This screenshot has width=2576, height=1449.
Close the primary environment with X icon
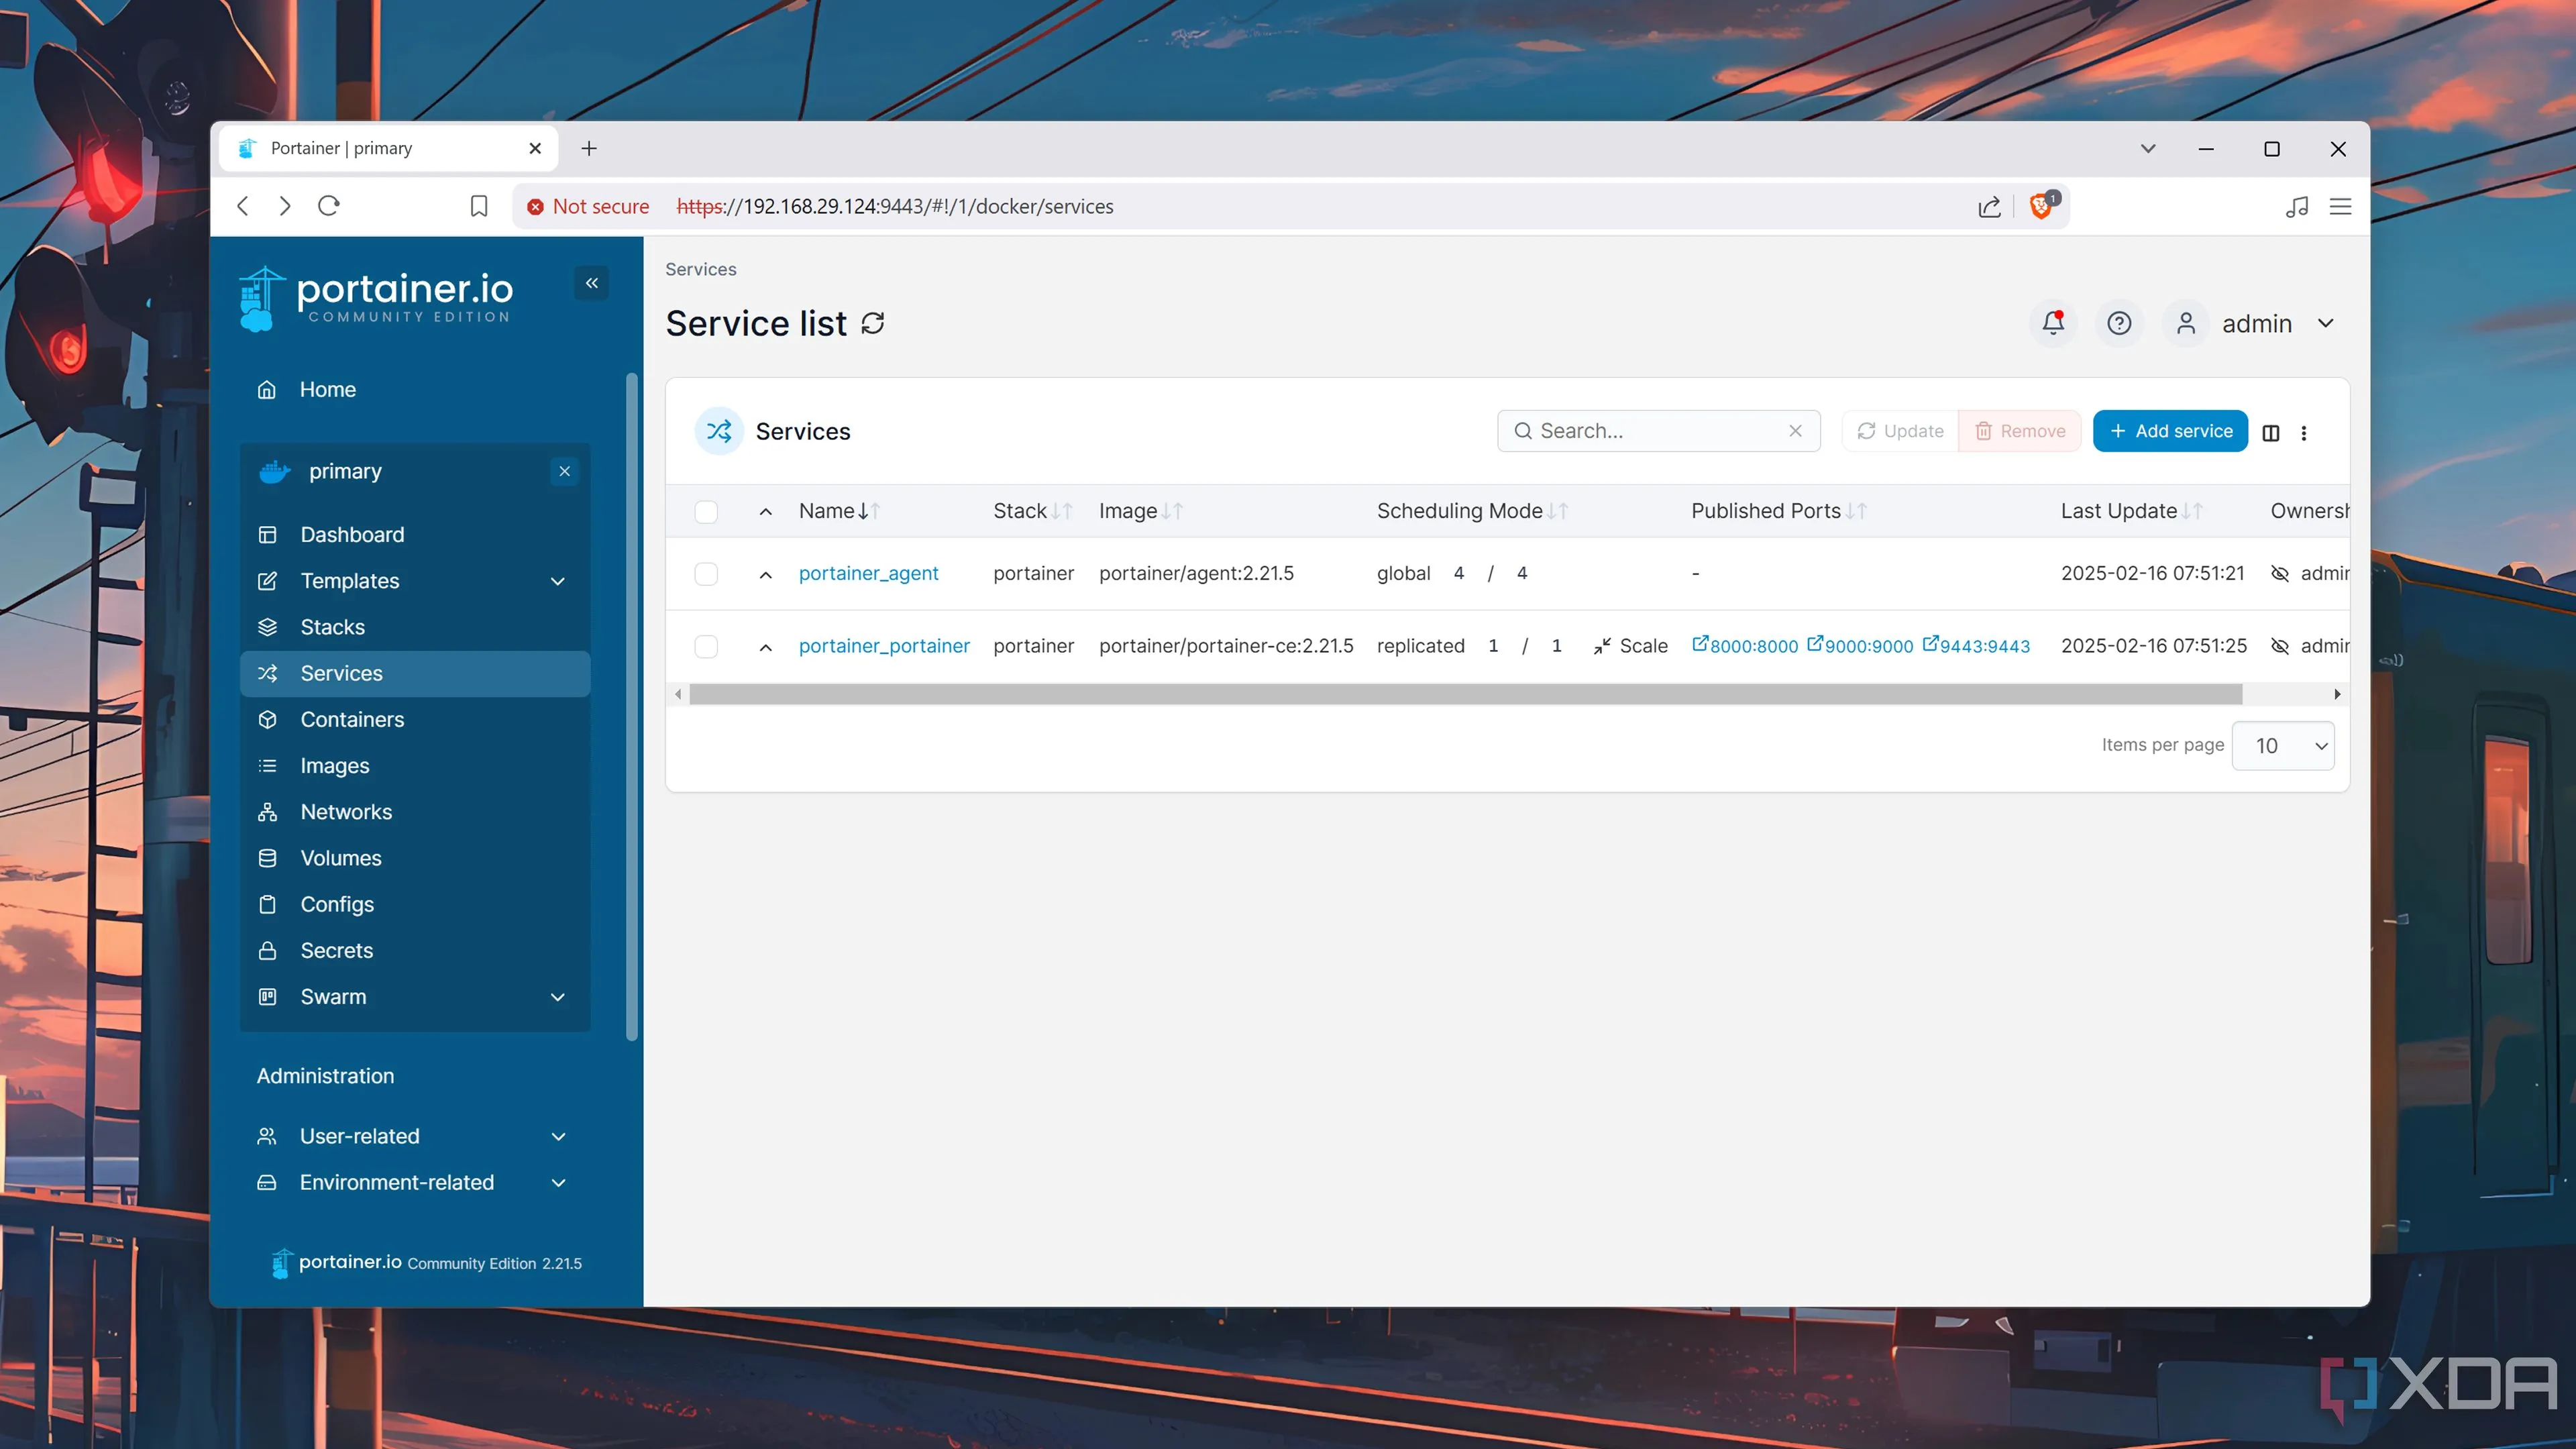[x=565, y=471]
